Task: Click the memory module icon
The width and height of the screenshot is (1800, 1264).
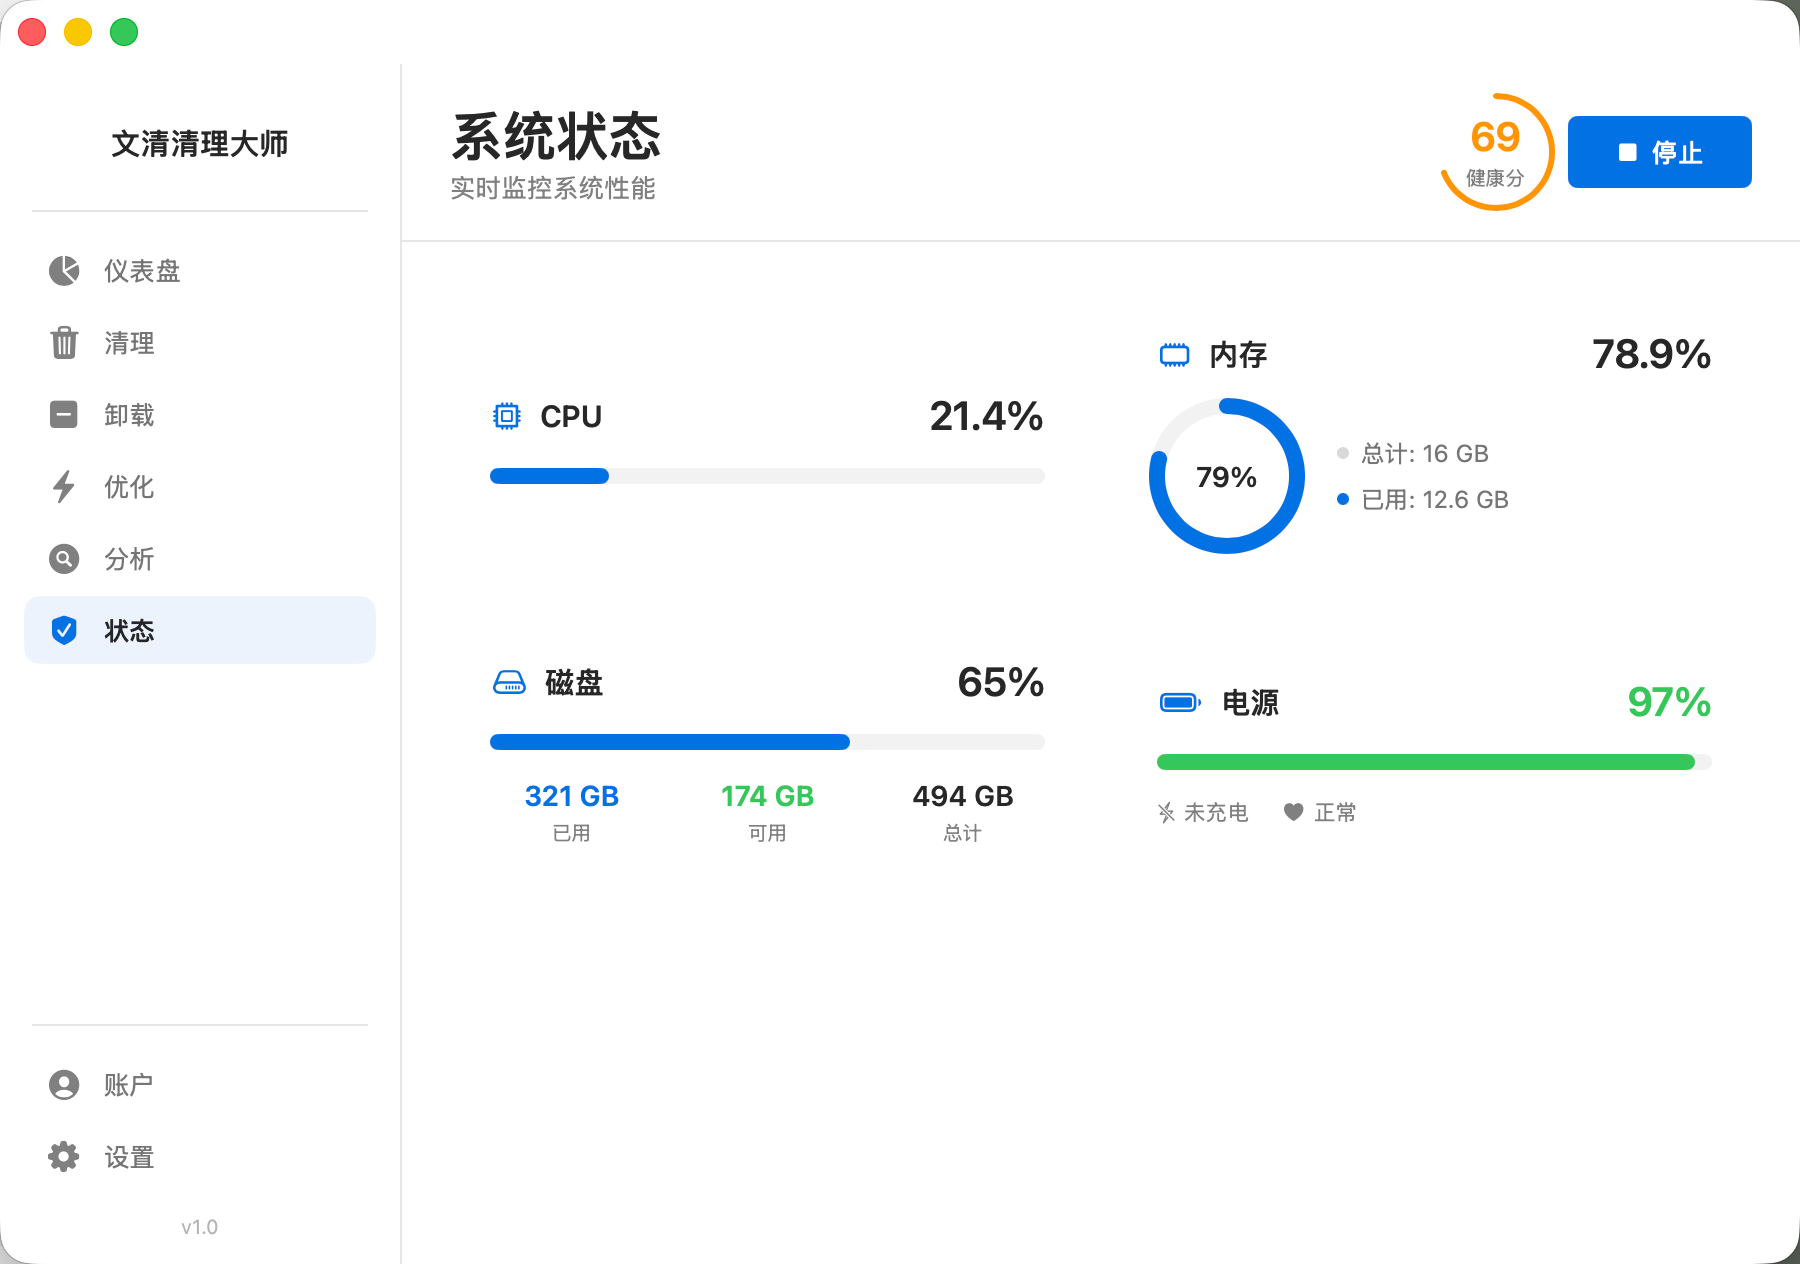Action: [x=1174, y=355]
